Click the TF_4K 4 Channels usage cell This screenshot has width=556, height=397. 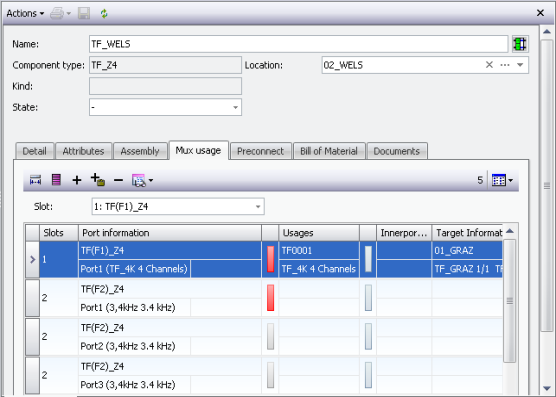[x=319, y=269]
